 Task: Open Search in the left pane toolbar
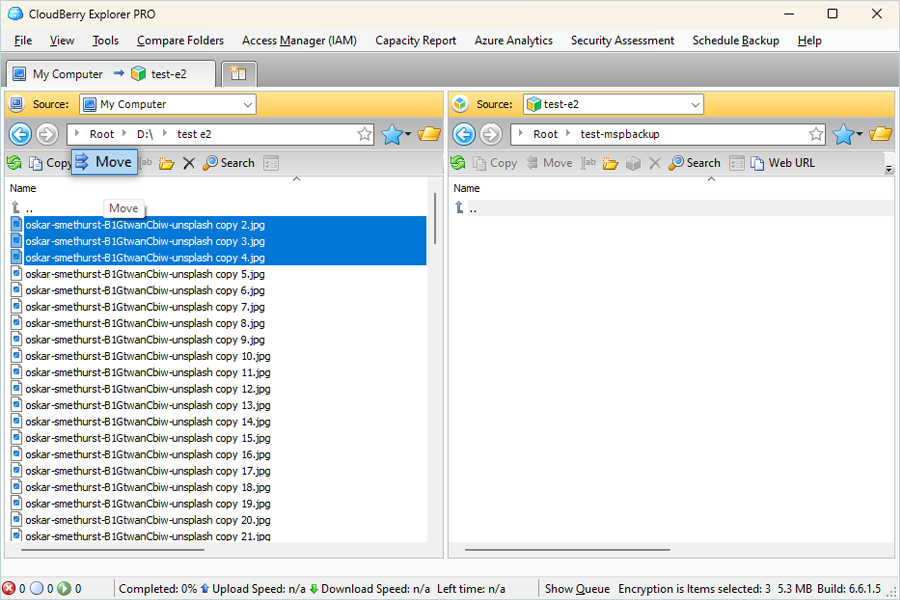click(228, 163)
